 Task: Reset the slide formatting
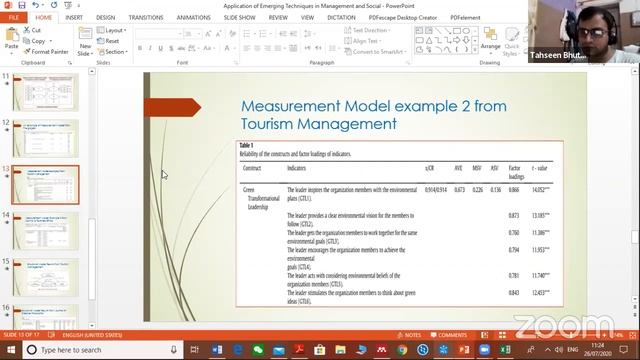(x=108, y=41)
